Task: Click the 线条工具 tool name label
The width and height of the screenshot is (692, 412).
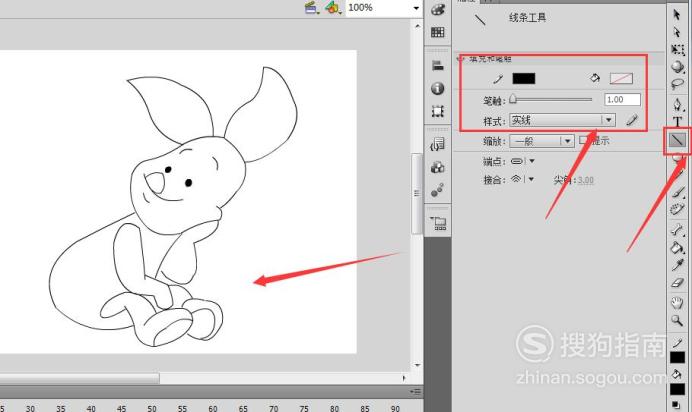Action: point(528,18)
